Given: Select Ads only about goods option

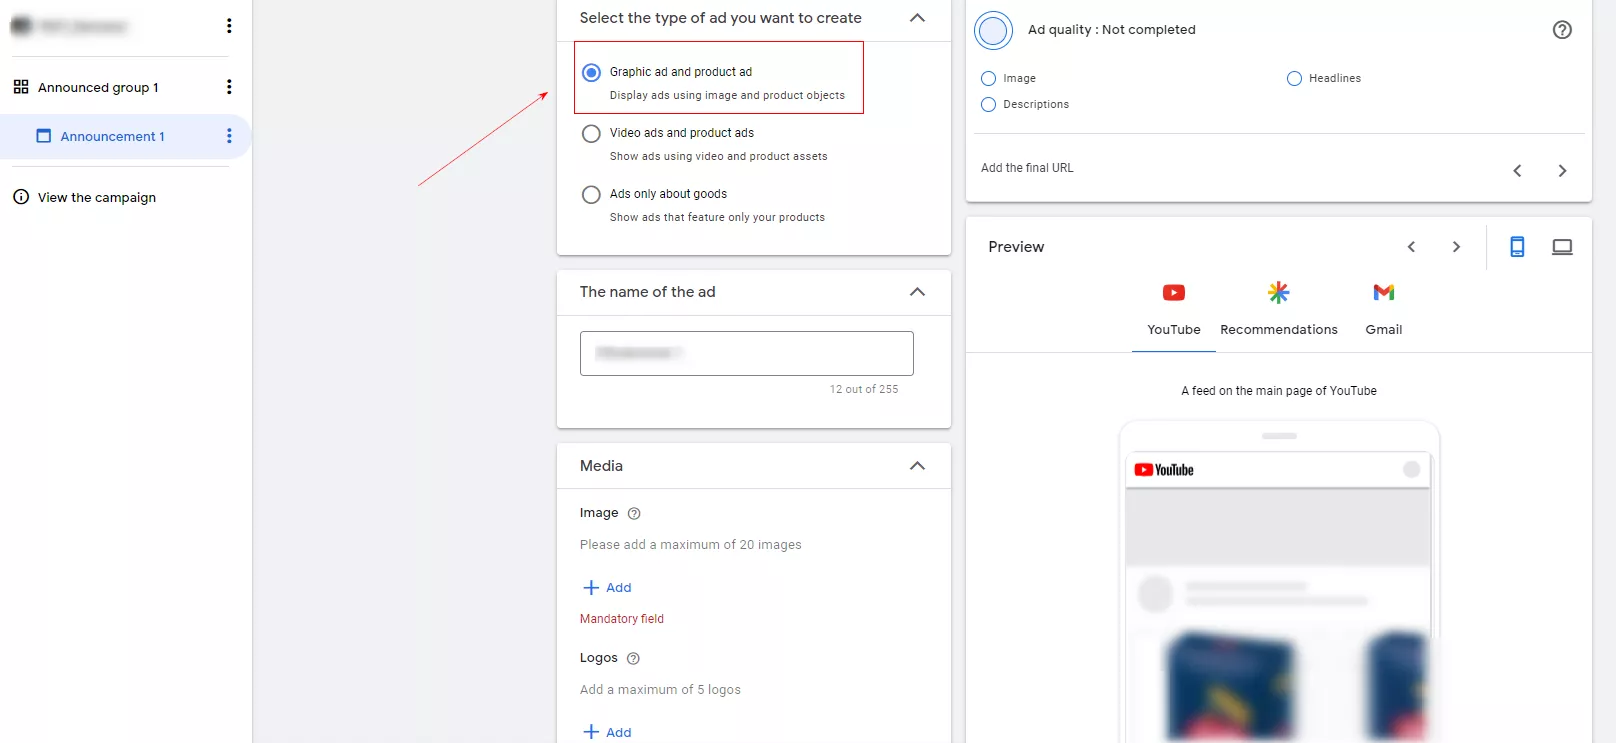Looking at the screenshot, I should pyautogui.click(x=591, y=194).
